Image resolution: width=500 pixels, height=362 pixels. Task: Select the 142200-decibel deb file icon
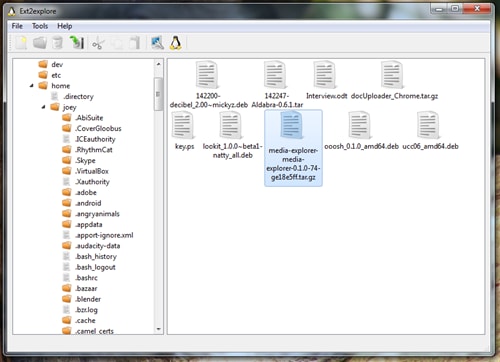[x=208, y=75]
